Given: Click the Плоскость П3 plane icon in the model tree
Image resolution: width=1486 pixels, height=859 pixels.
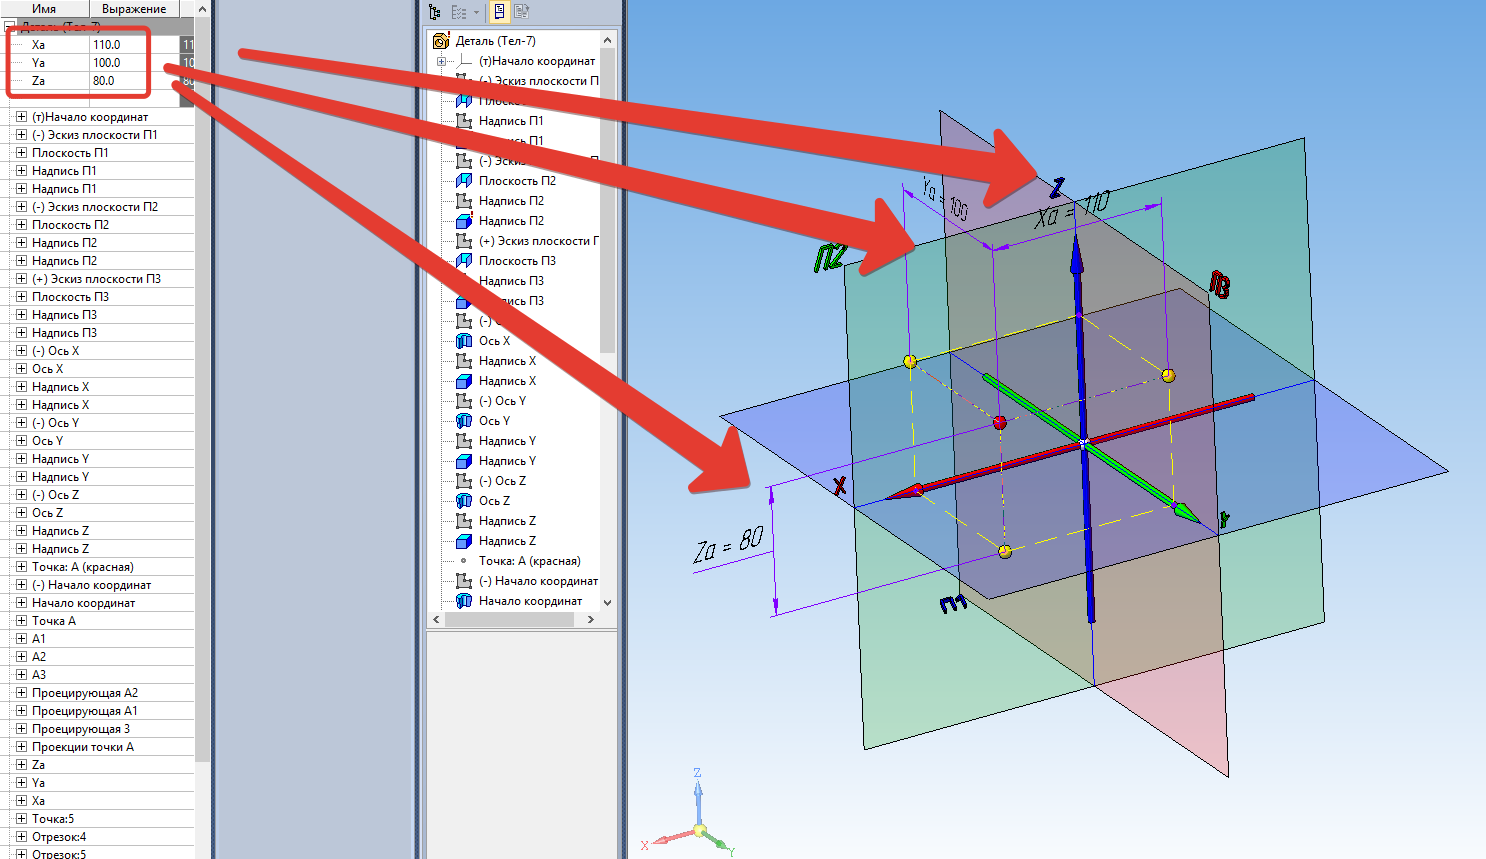Looking at the screenshot, I should point(464,261).
